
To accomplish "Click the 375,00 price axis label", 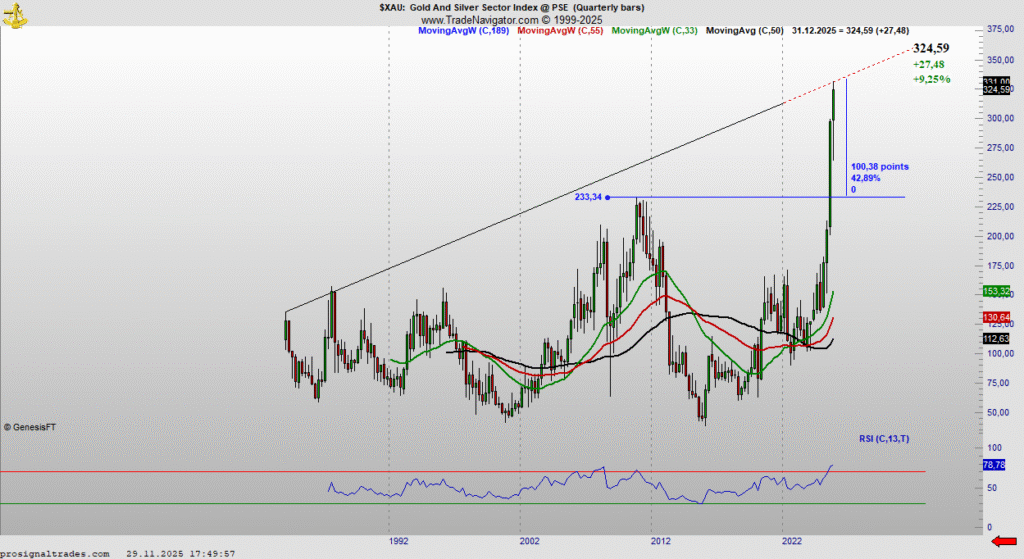I will pyautogui.click(x=1000, y=29).
